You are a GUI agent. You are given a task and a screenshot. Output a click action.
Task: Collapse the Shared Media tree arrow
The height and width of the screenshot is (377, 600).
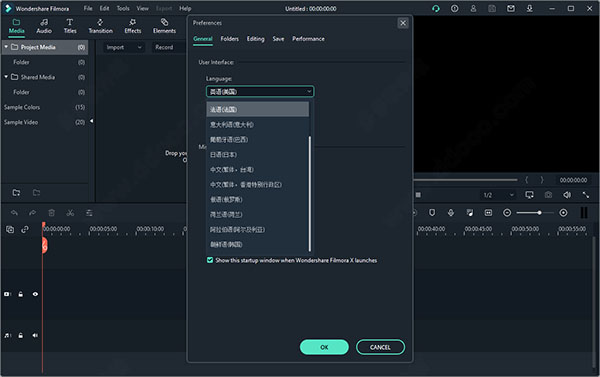(6, 77)
